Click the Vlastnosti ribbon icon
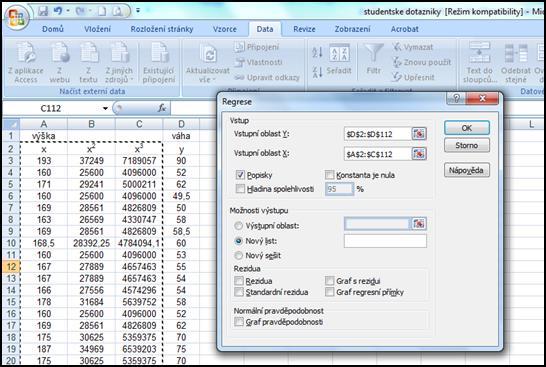Screen dimensions: 546x367 239,62
